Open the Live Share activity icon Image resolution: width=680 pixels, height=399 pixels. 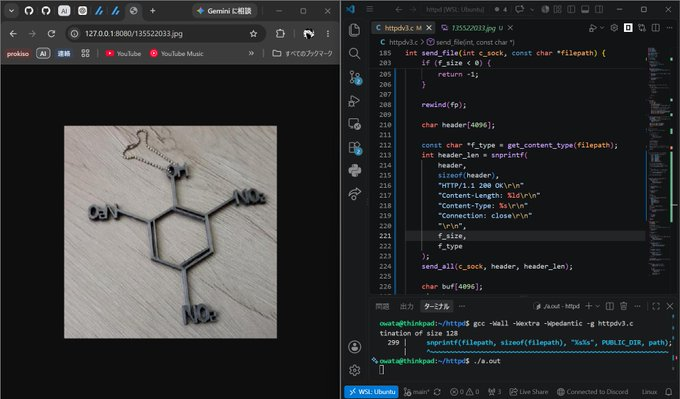tap(354, 194)
